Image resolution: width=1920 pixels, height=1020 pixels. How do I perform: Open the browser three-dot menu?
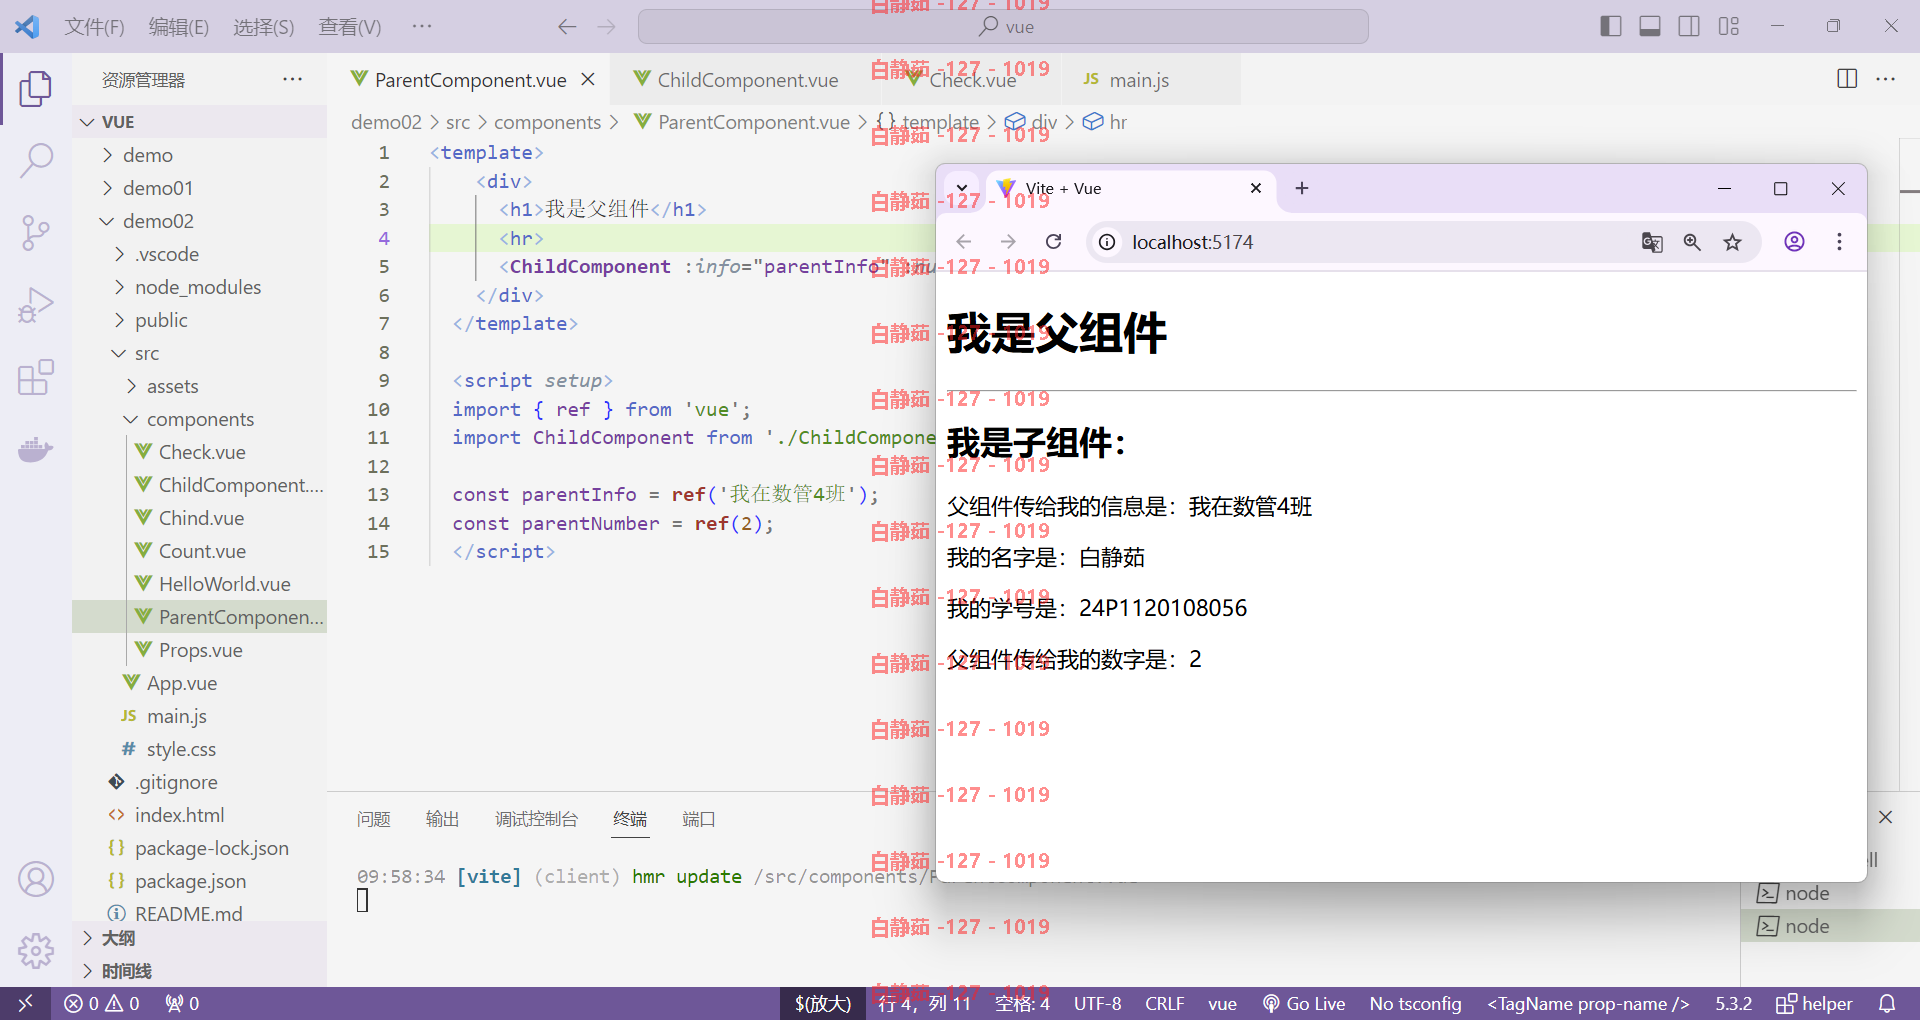[x=1839, y=242]
